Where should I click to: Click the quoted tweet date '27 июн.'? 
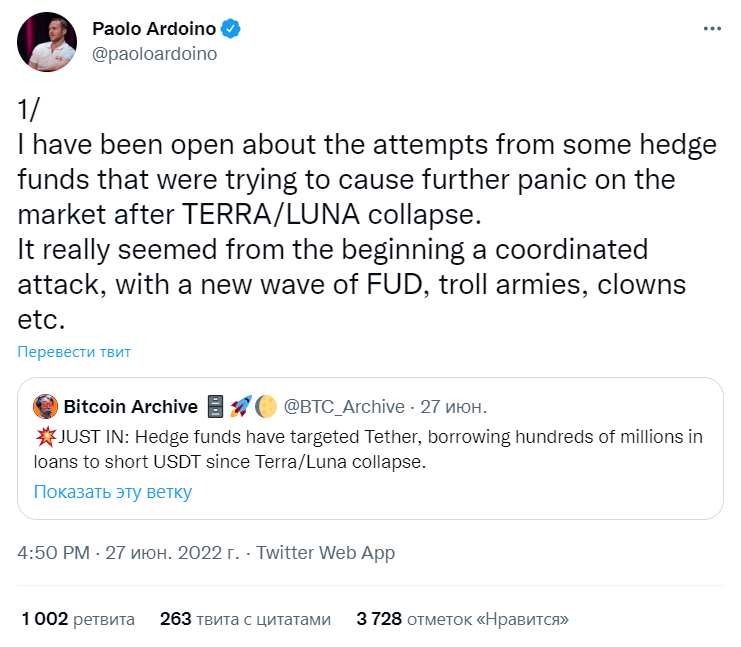pyautogui.click(x=451, y=406)
